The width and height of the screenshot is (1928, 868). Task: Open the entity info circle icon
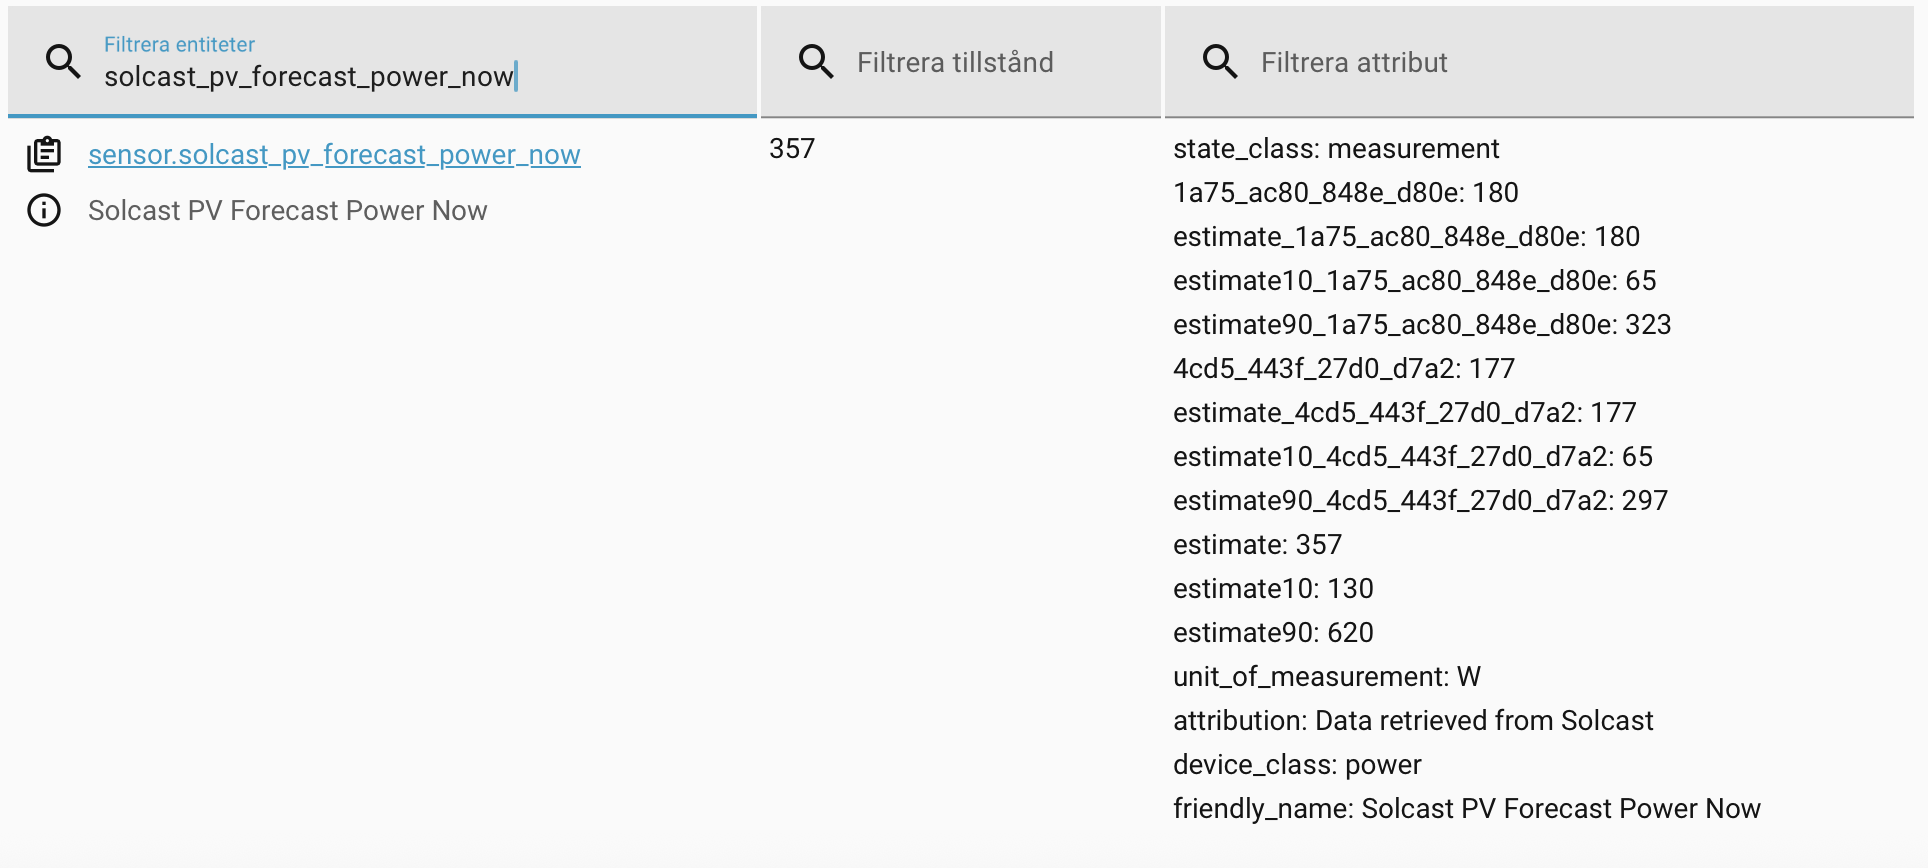(x=44, y=210)
